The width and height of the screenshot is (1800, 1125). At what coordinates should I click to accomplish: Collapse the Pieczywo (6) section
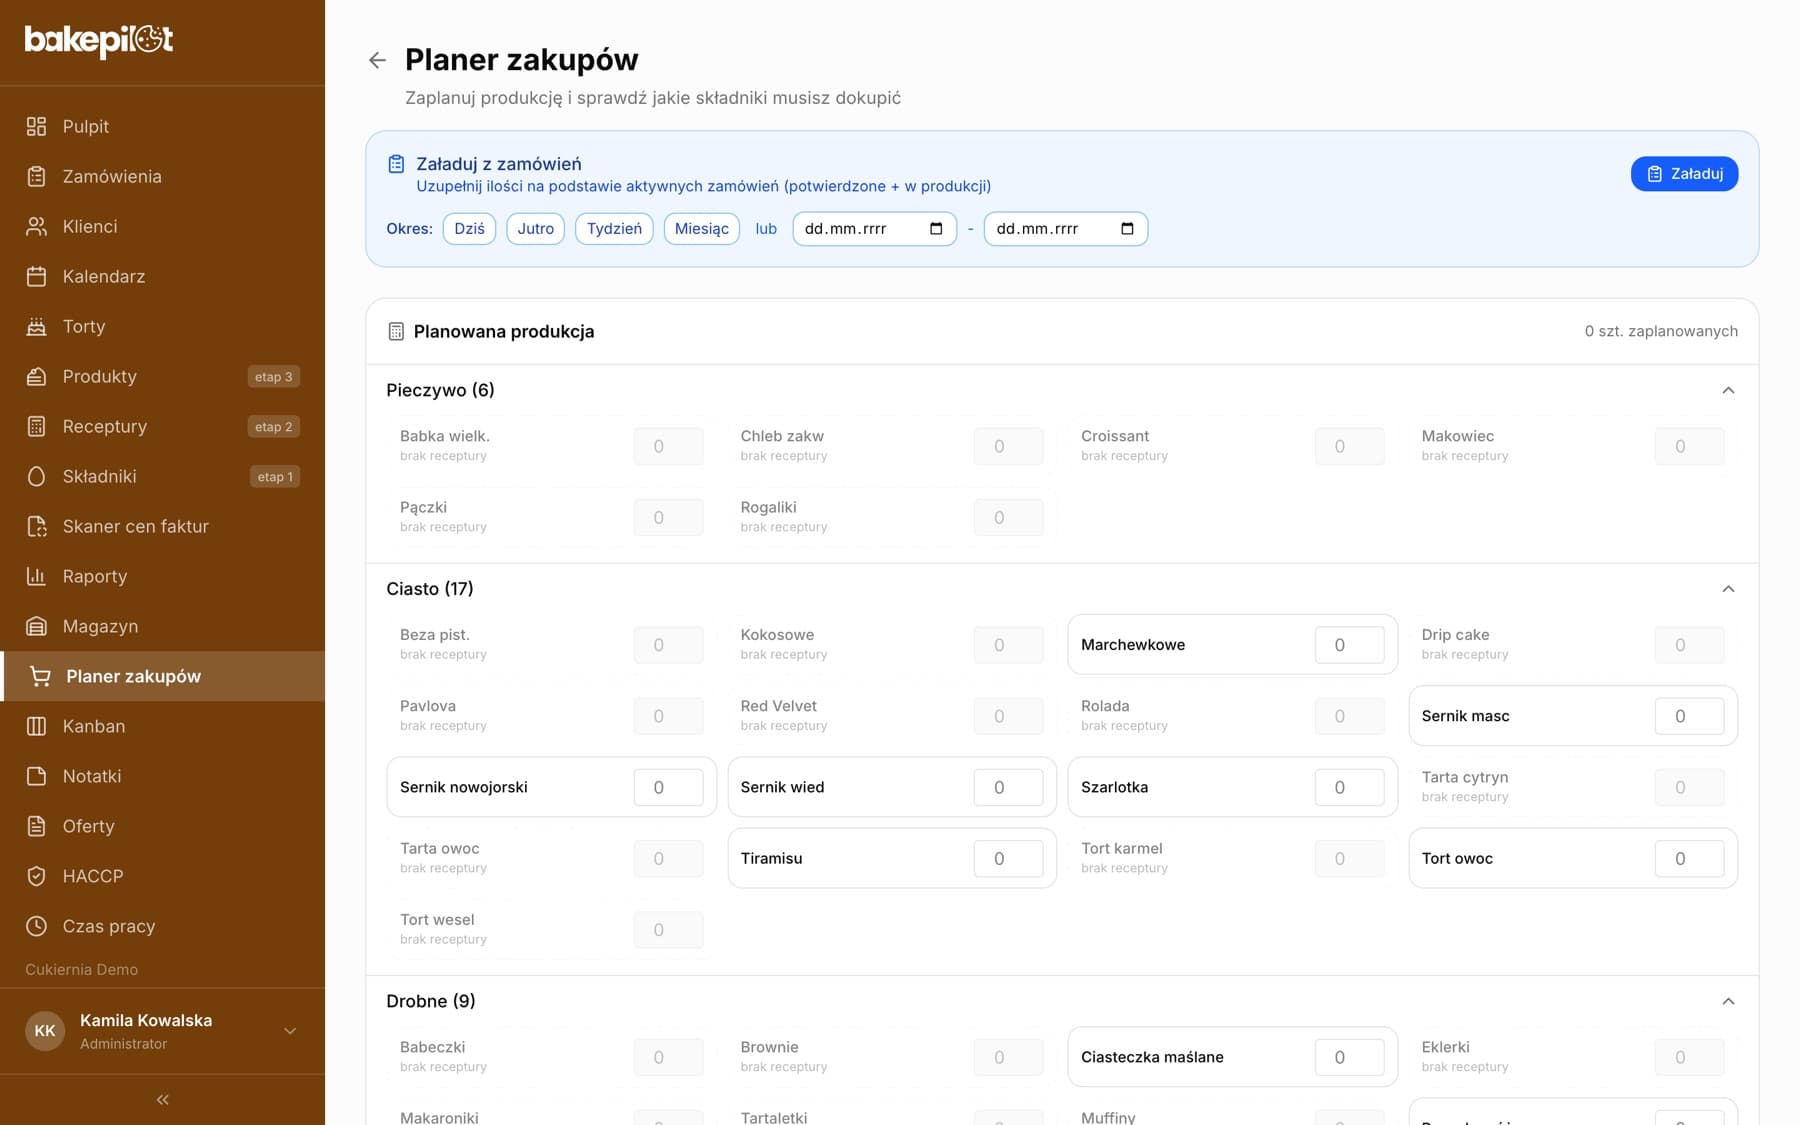[x=1728, y=390]
